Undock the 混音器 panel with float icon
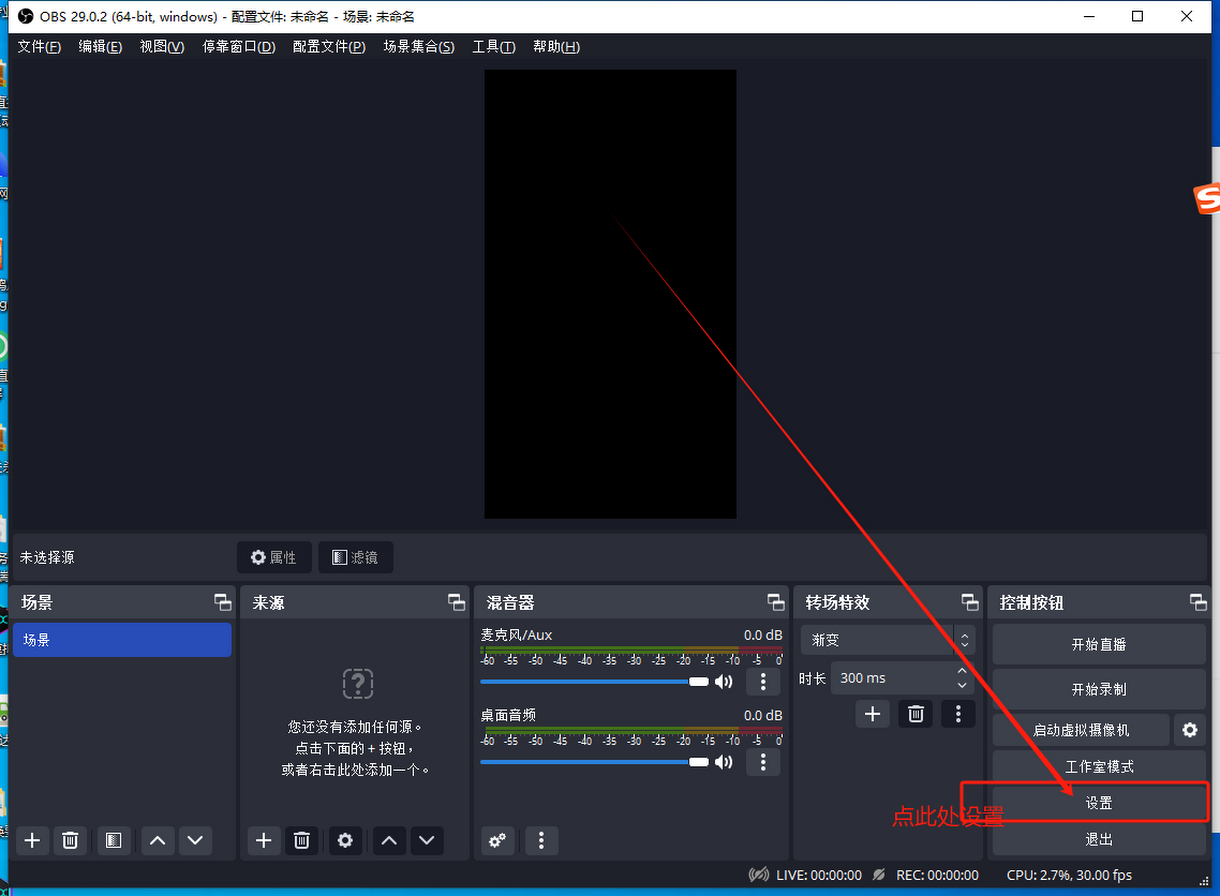The image size is (1220, 896). click(x=776, y=602)
